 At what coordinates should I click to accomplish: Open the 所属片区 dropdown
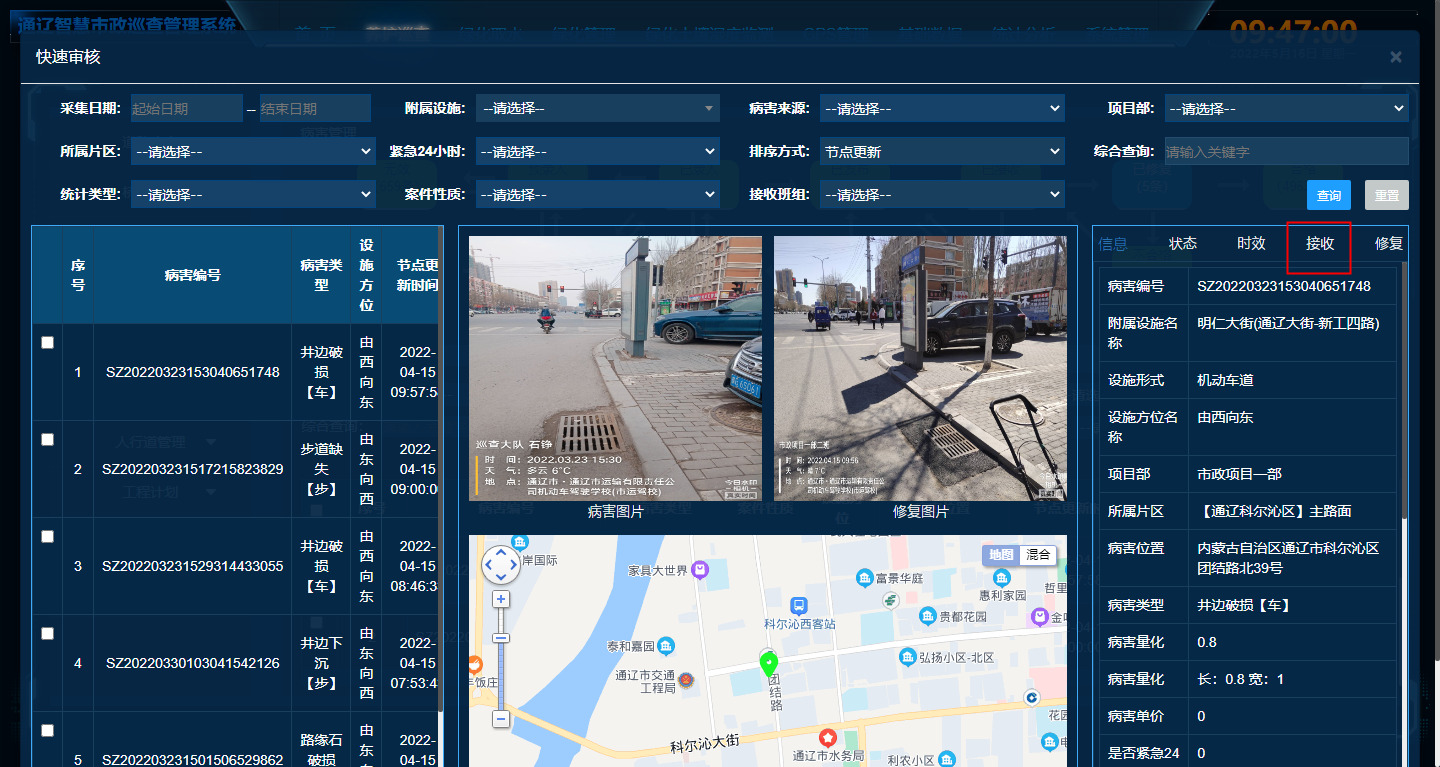click(x=253, y=152)
